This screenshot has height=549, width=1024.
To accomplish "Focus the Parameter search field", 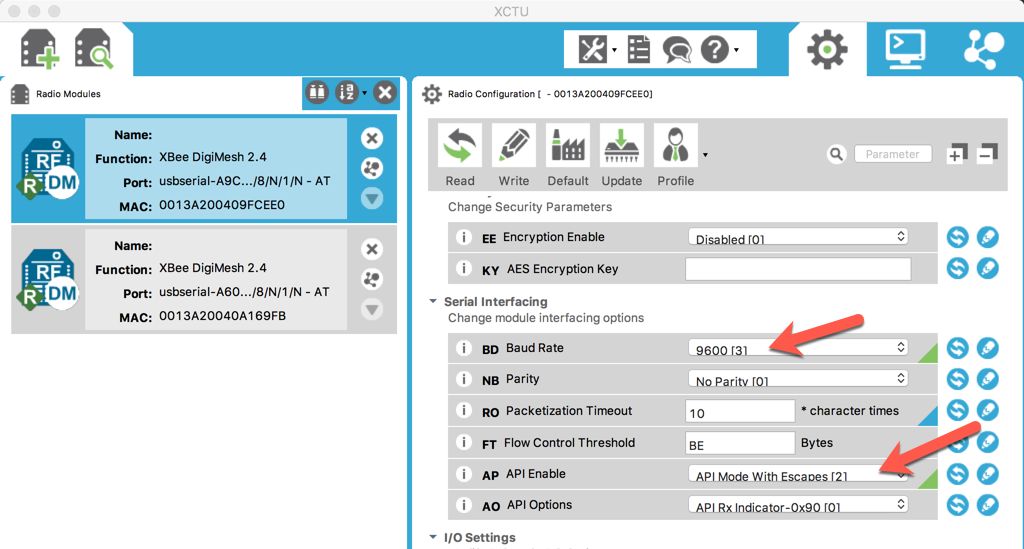I will point(893,154).
